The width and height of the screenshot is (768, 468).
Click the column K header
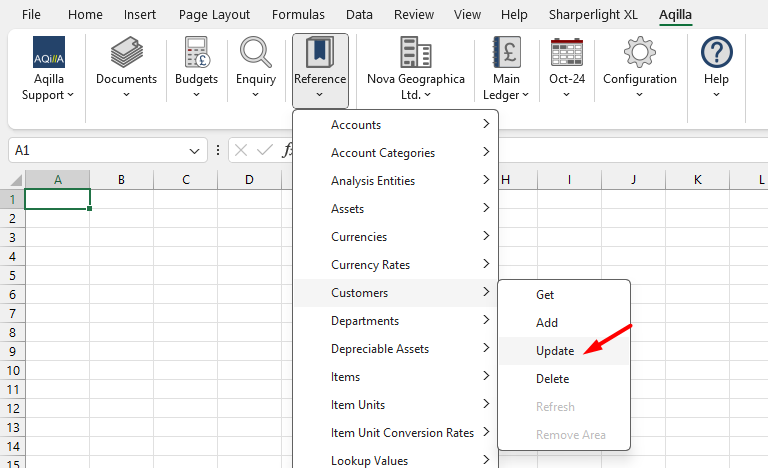tap(697, 180)
